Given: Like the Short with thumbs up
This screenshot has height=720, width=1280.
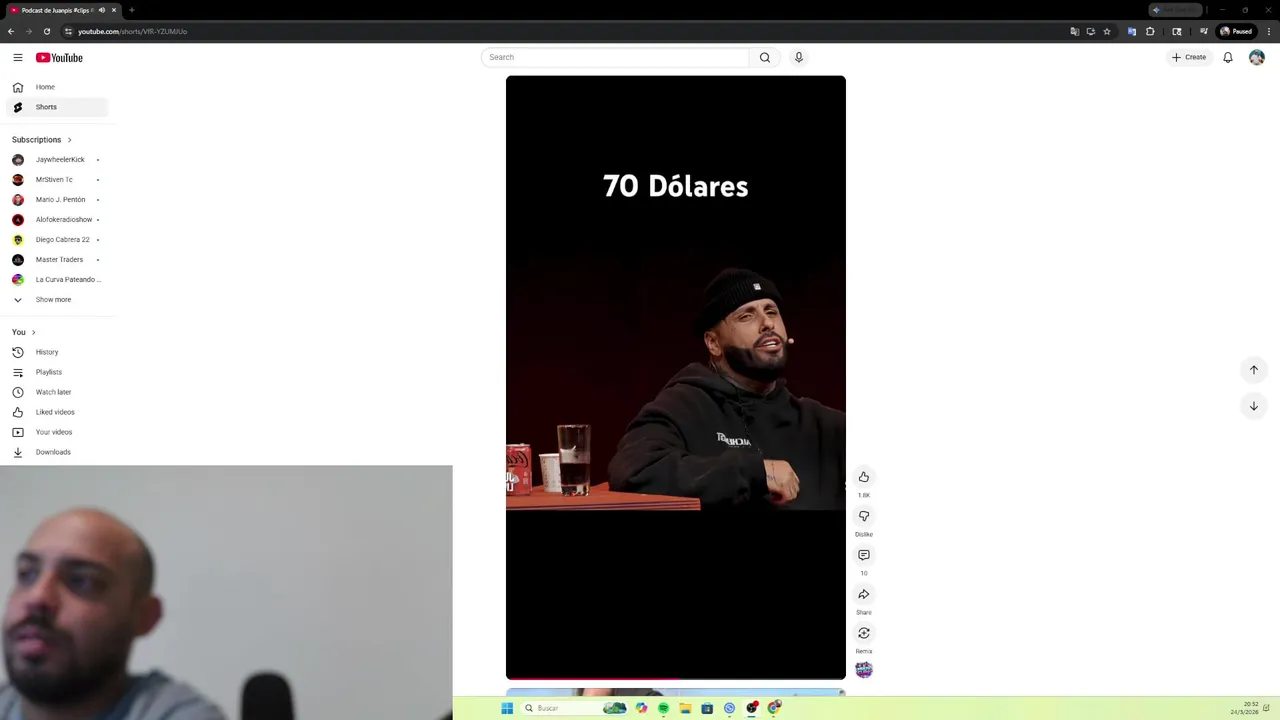Looking at the screenshot, I should [864, 477].
